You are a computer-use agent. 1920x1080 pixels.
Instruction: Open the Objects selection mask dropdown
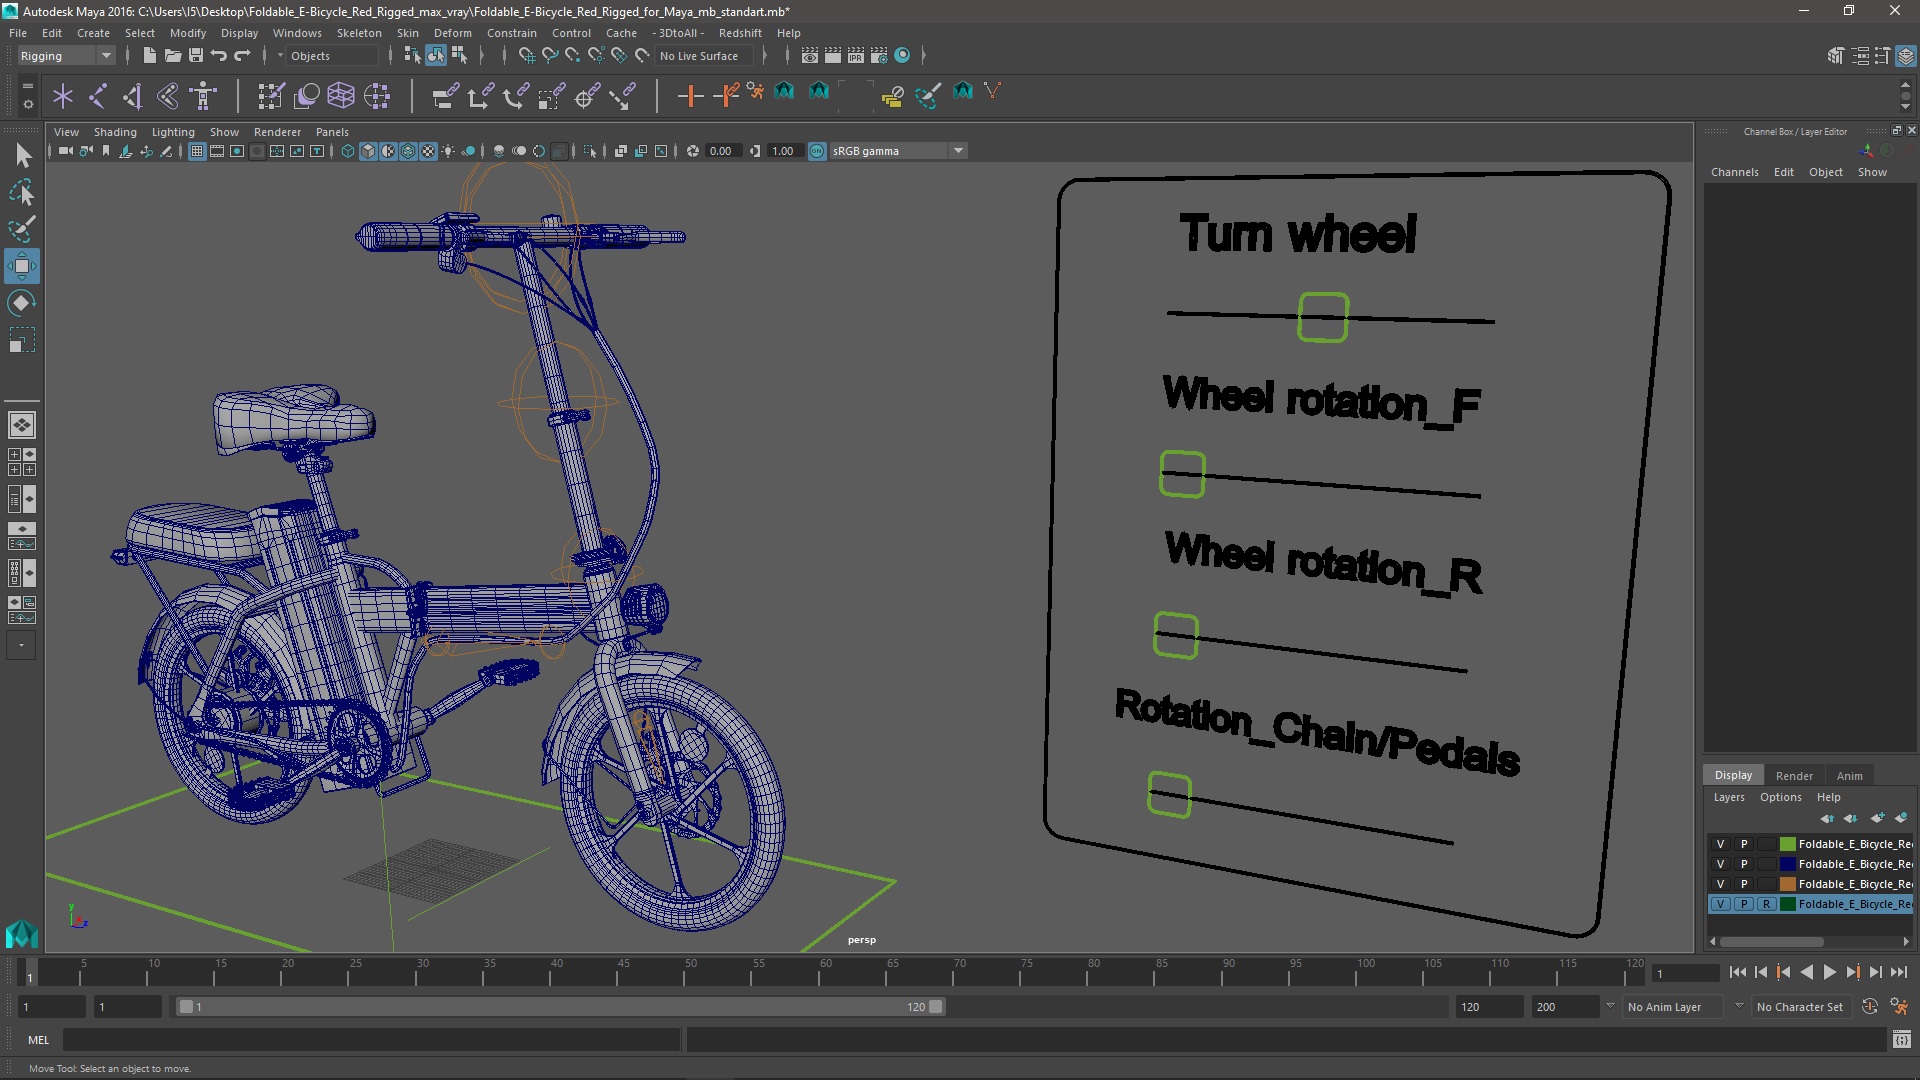[x=331, y=56]
